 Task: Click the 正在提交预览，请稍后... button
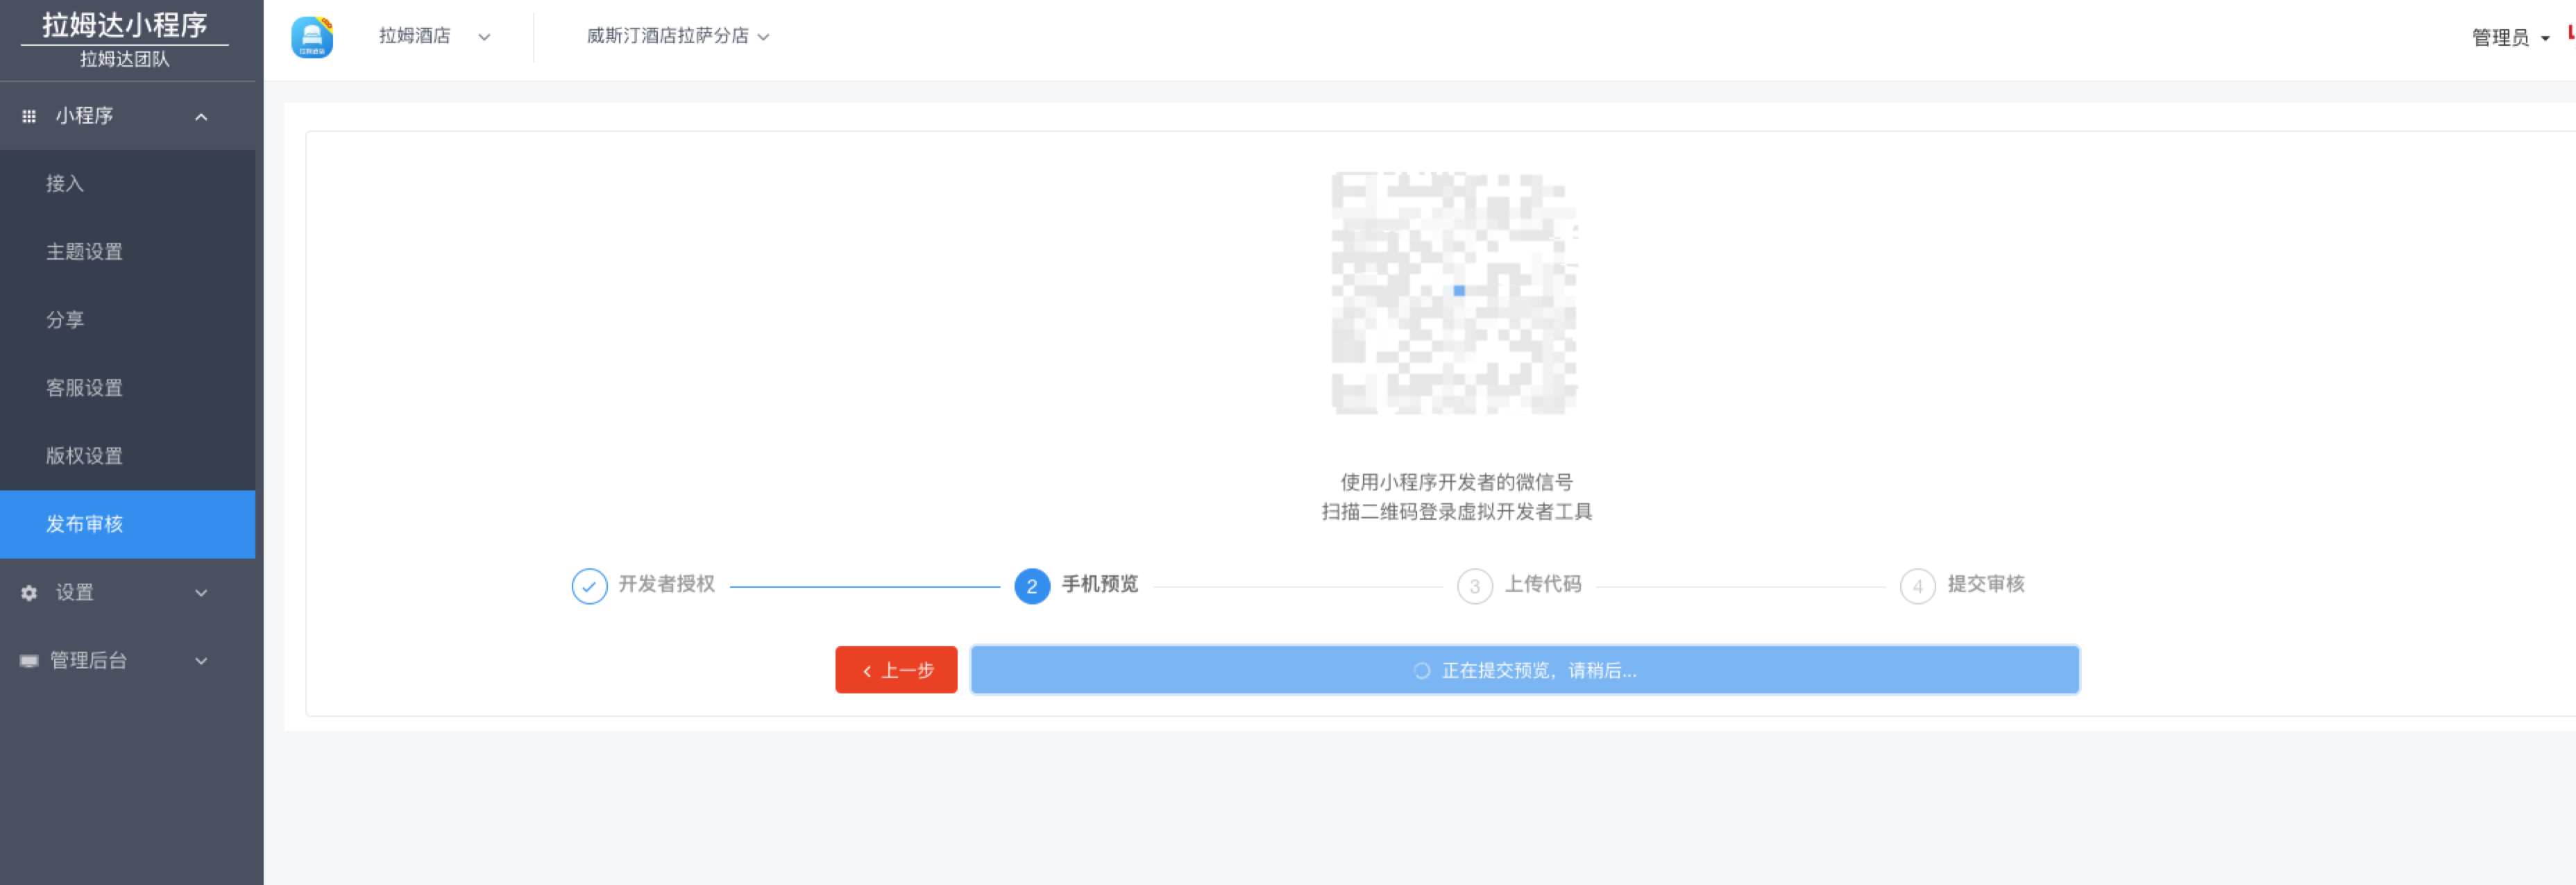(1525, 670)
